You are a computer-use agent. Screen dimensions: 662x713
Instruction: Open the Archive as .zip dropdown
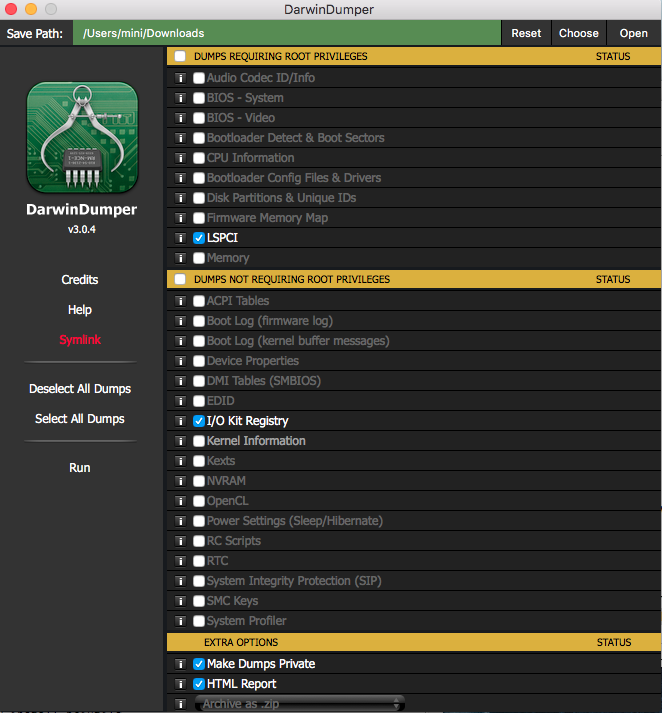pyautogui.click(x=300, y=704)
